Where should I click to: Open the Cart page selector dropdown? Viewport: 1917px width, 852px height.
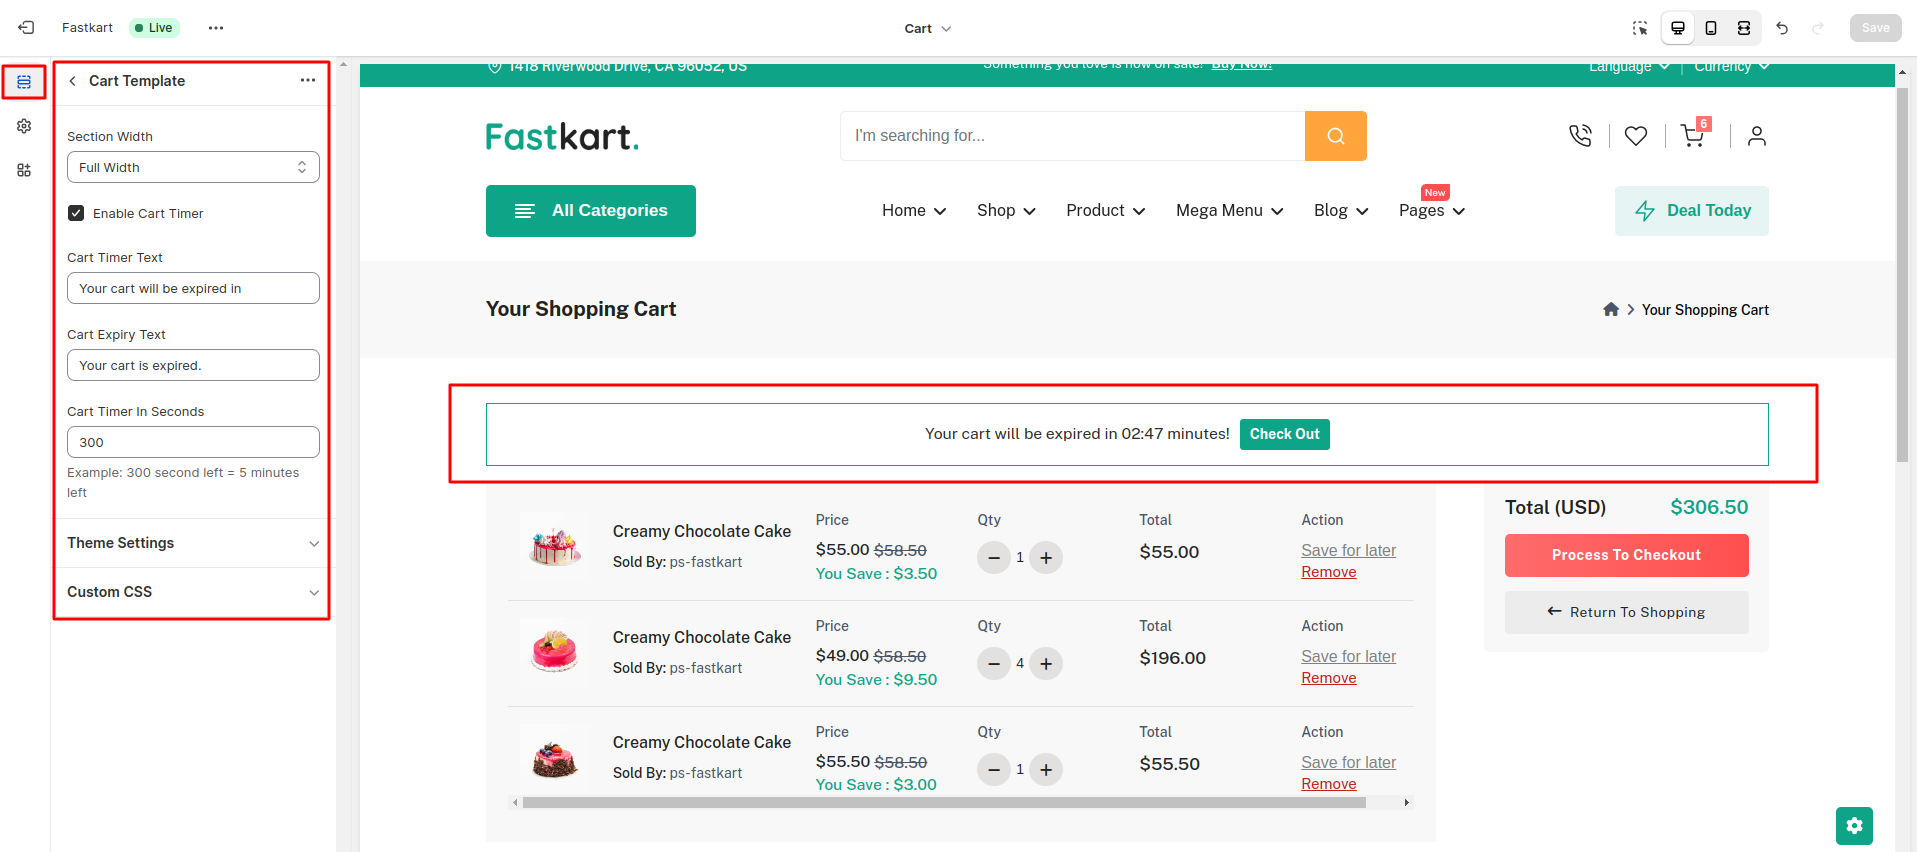coord(927,28)
